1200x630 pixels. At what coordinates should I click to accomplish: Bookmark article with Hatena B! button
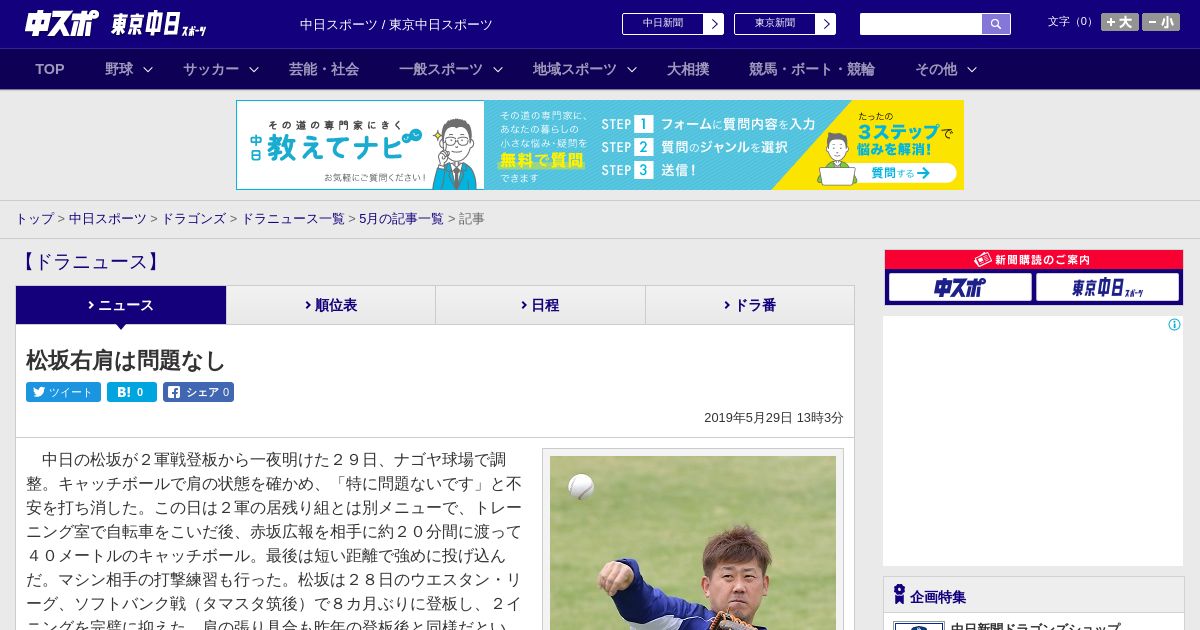point(132,392)
